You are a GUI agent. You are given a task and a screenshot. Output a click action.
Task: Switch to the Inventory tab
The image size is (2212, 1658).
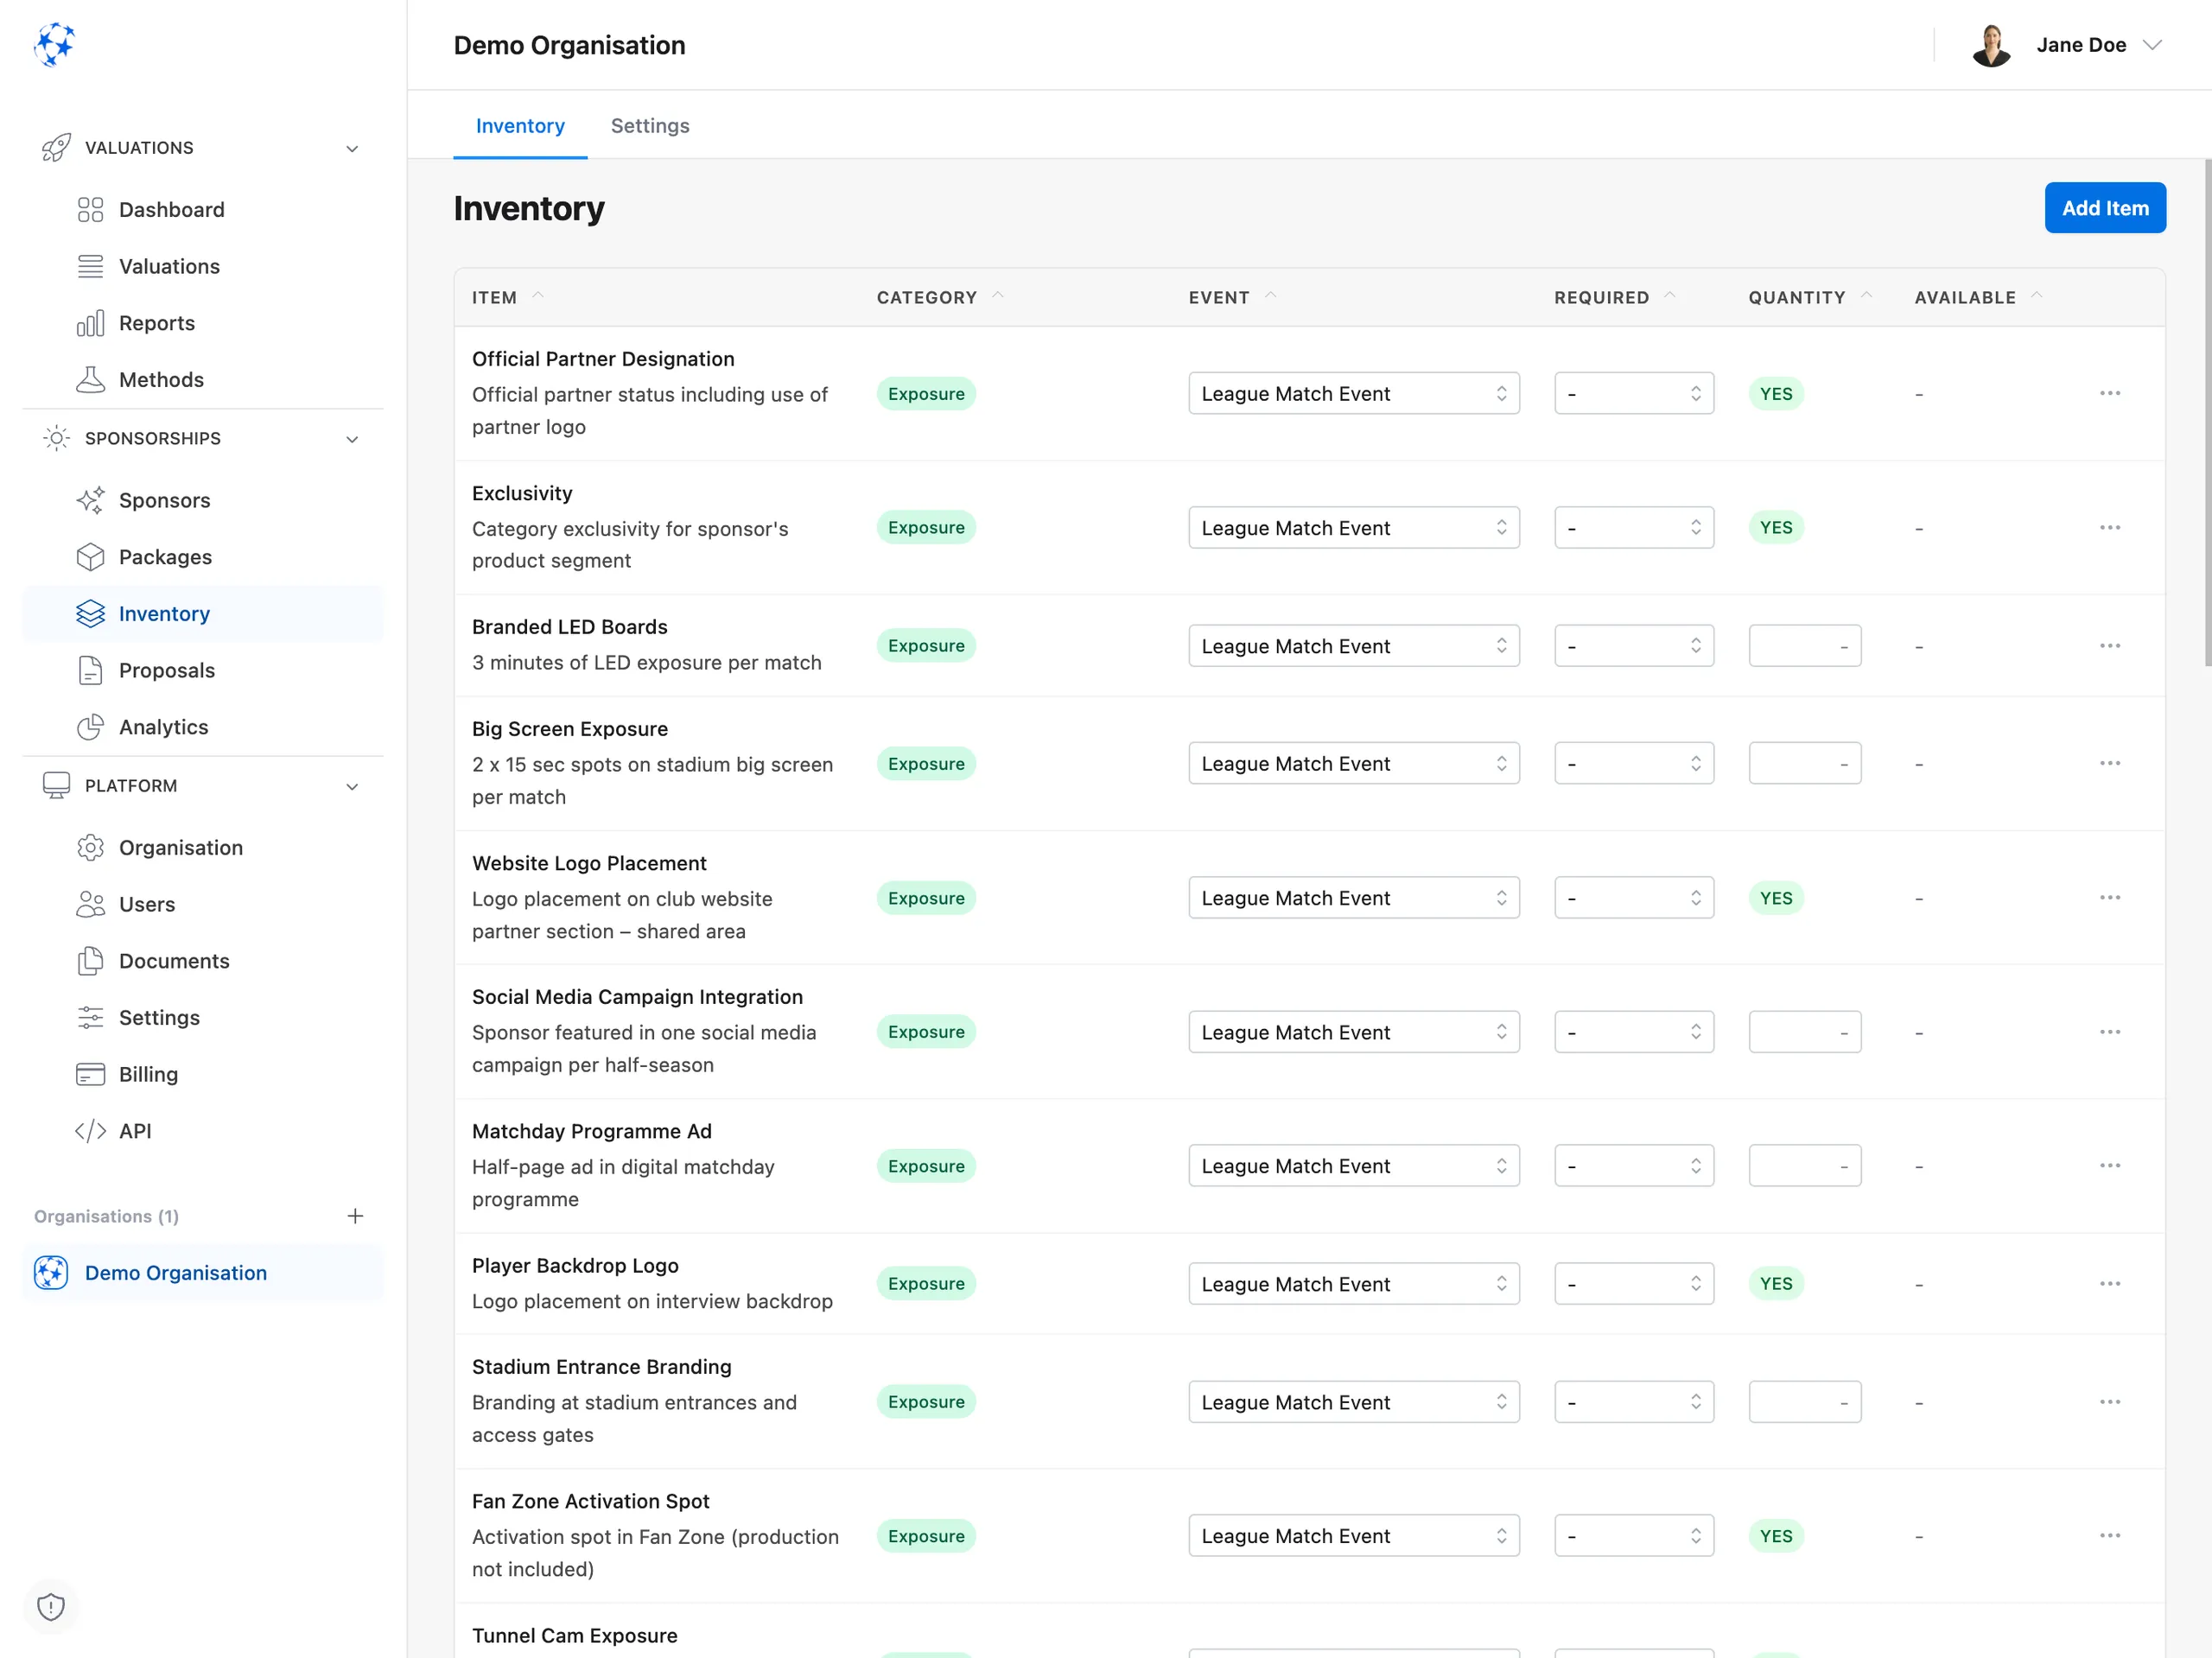pyautogui.click(x=520, y=126)
